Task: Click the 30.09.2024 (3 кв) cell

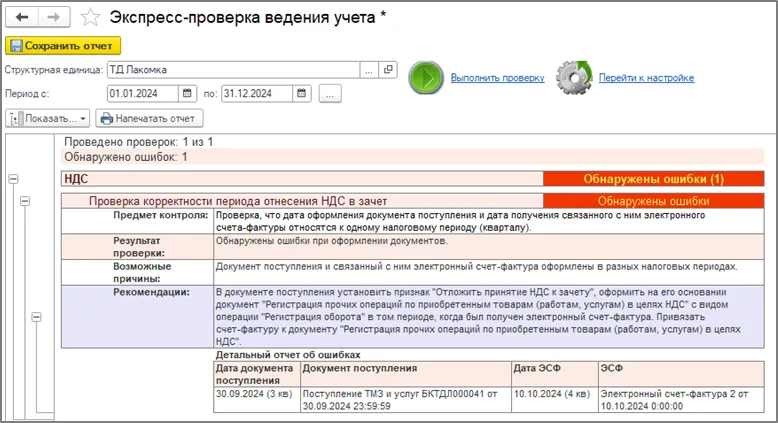Action: 257,400
